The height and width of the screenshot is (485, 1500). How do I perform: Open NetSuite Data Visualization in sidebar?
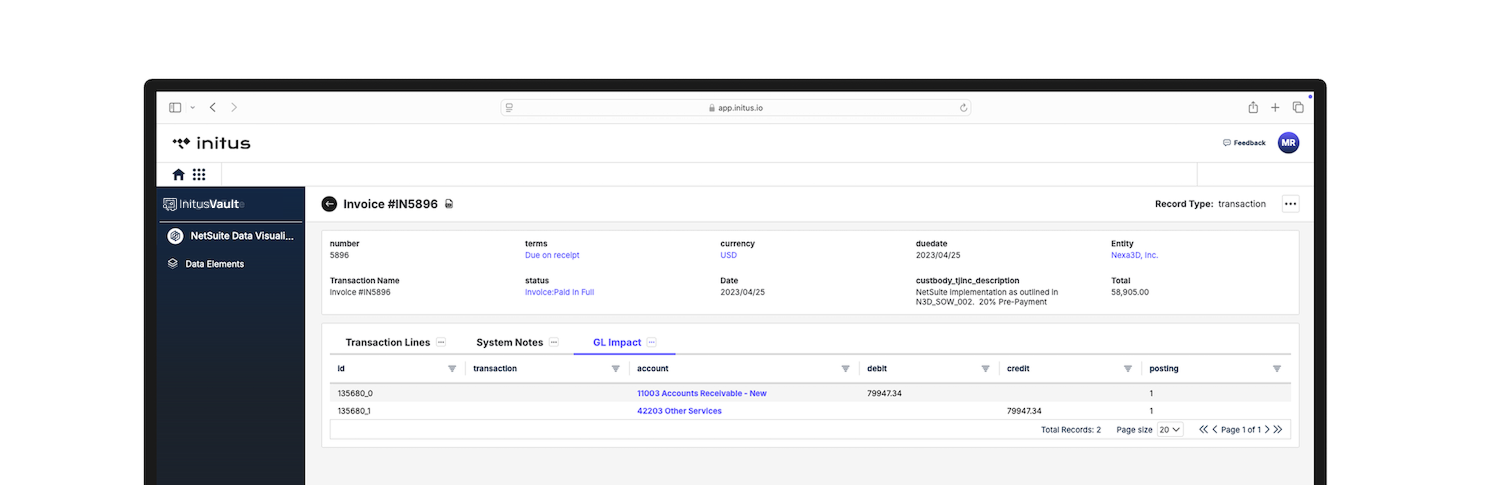tap(230, 237)
